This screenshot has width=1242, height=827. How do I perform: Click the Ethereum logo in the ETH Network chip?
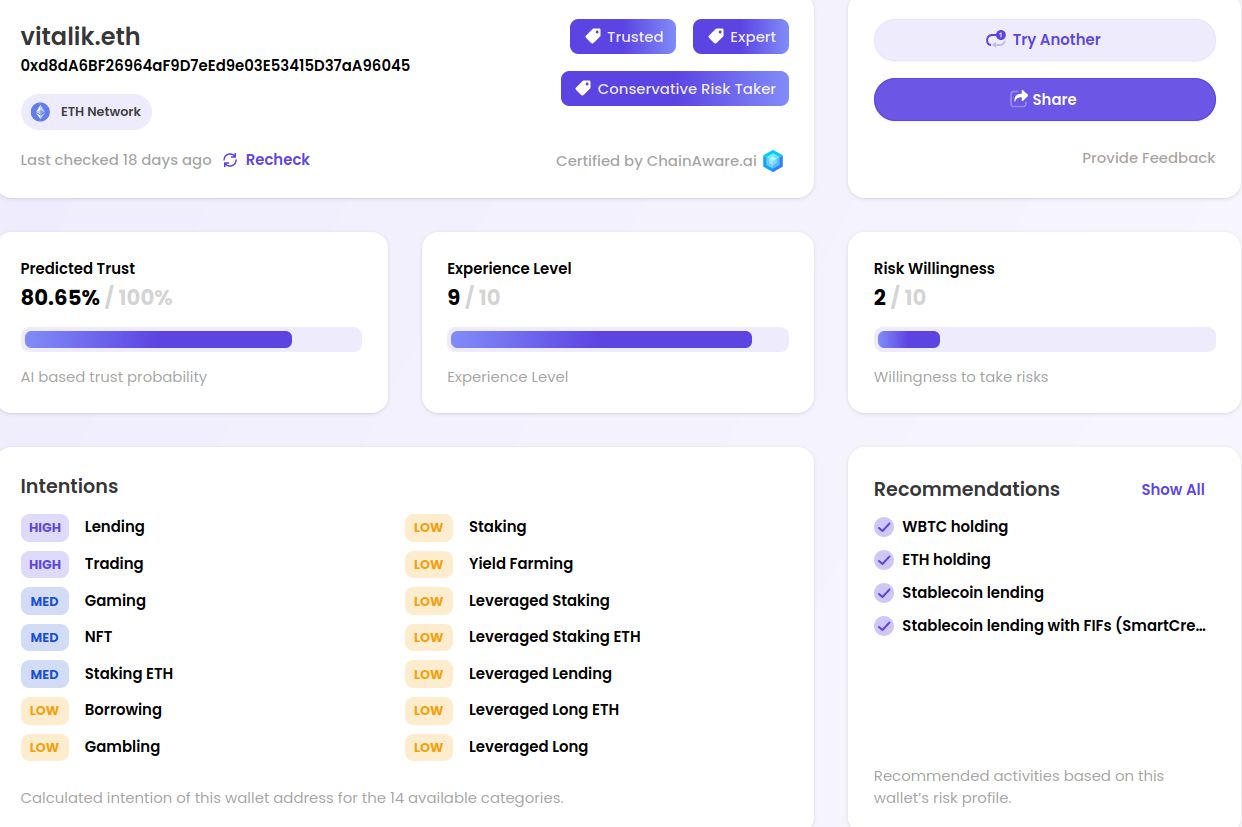point(41,112)
